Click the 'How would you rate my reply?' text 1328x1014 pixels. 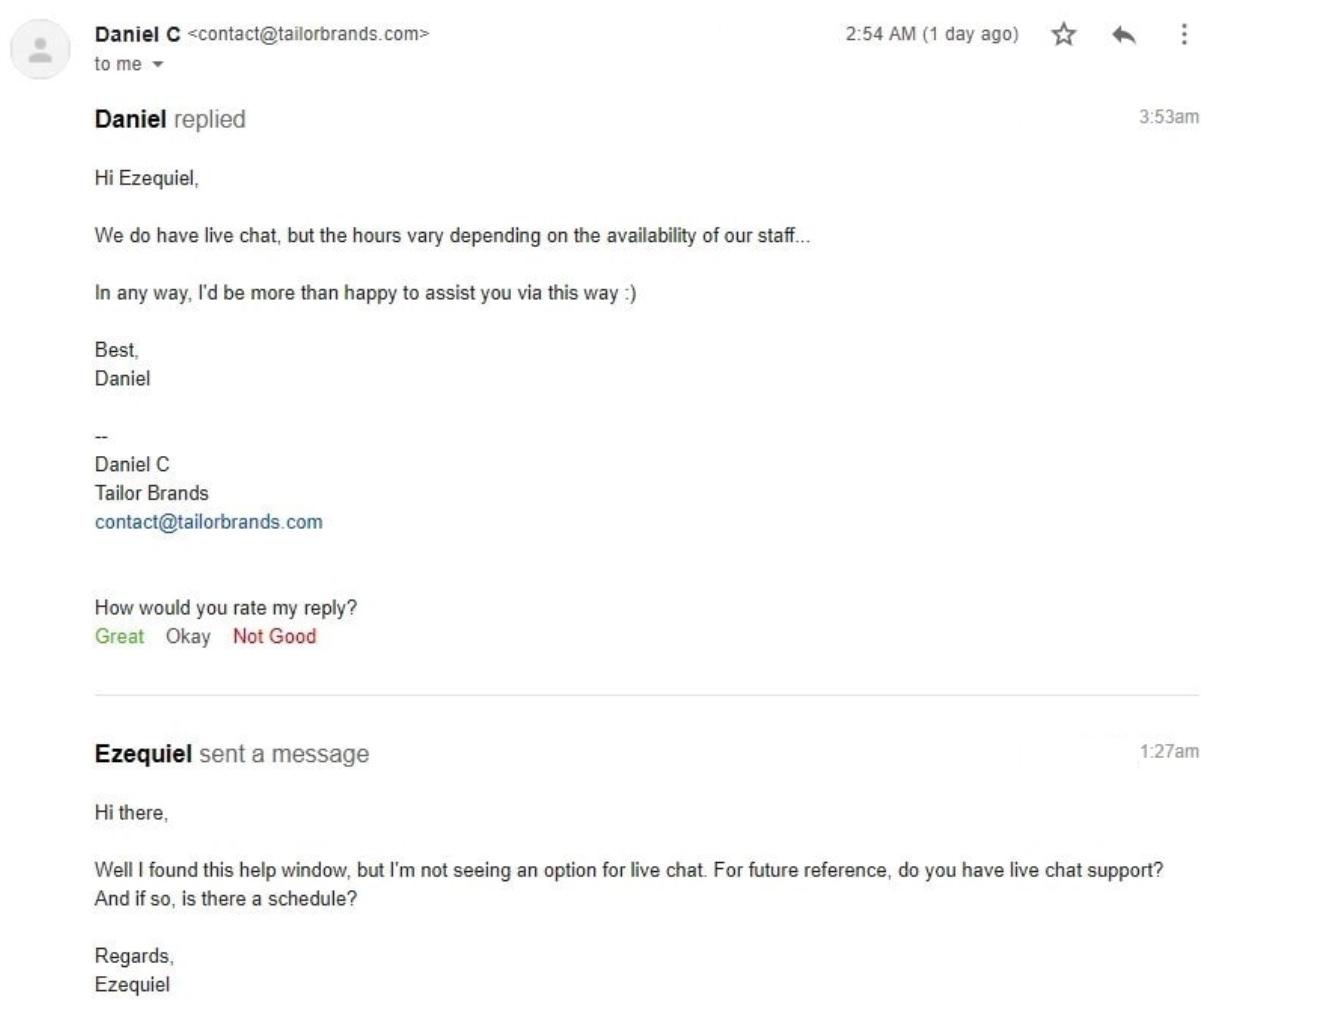pos(226,608)
